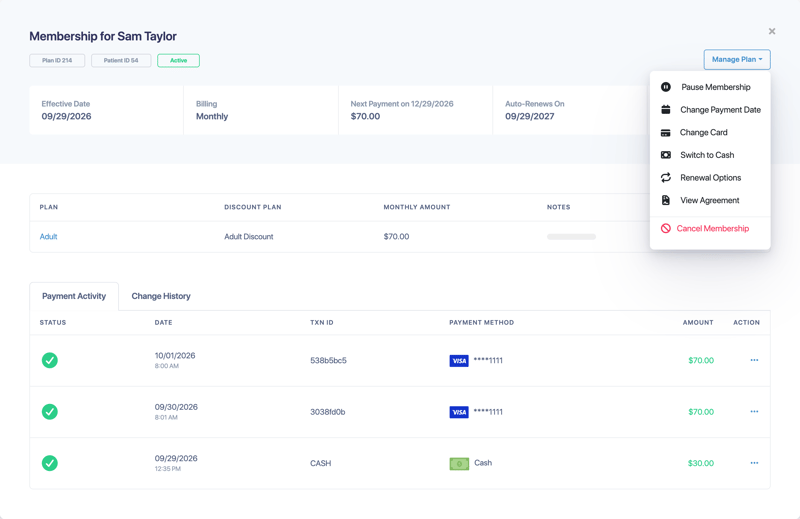Switch to the Change History tab
The height and width of the screenshot is (519, 800).
(161, 296)
